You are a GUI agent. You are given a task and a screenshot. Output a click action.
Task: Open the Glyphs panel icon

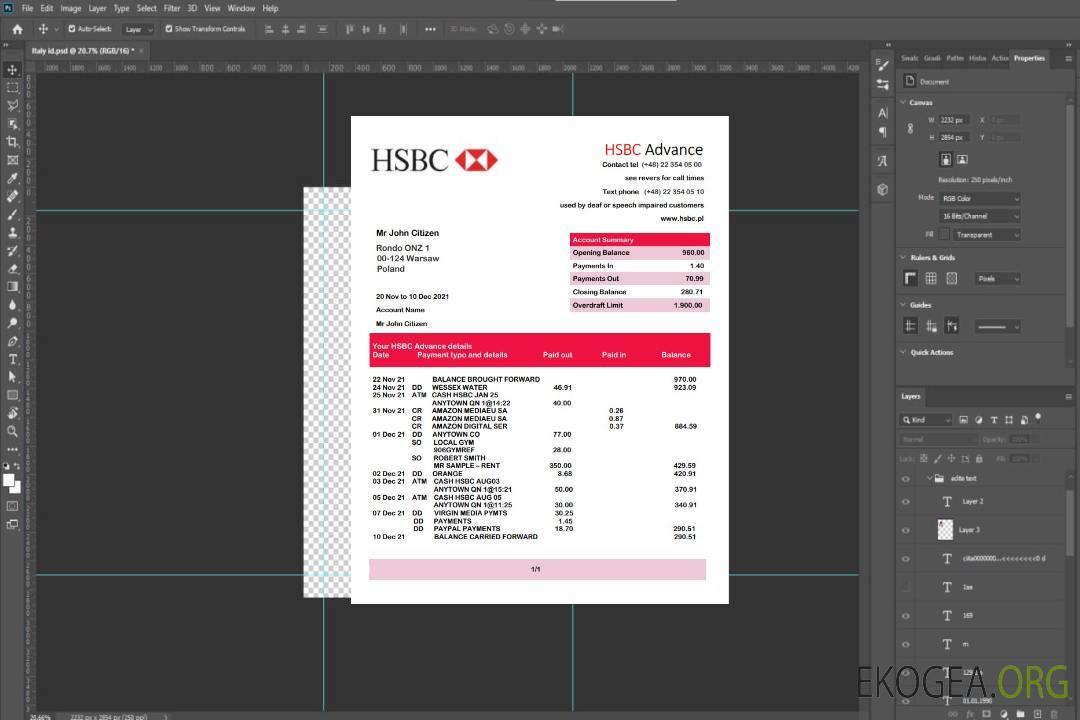click(883, 161)
